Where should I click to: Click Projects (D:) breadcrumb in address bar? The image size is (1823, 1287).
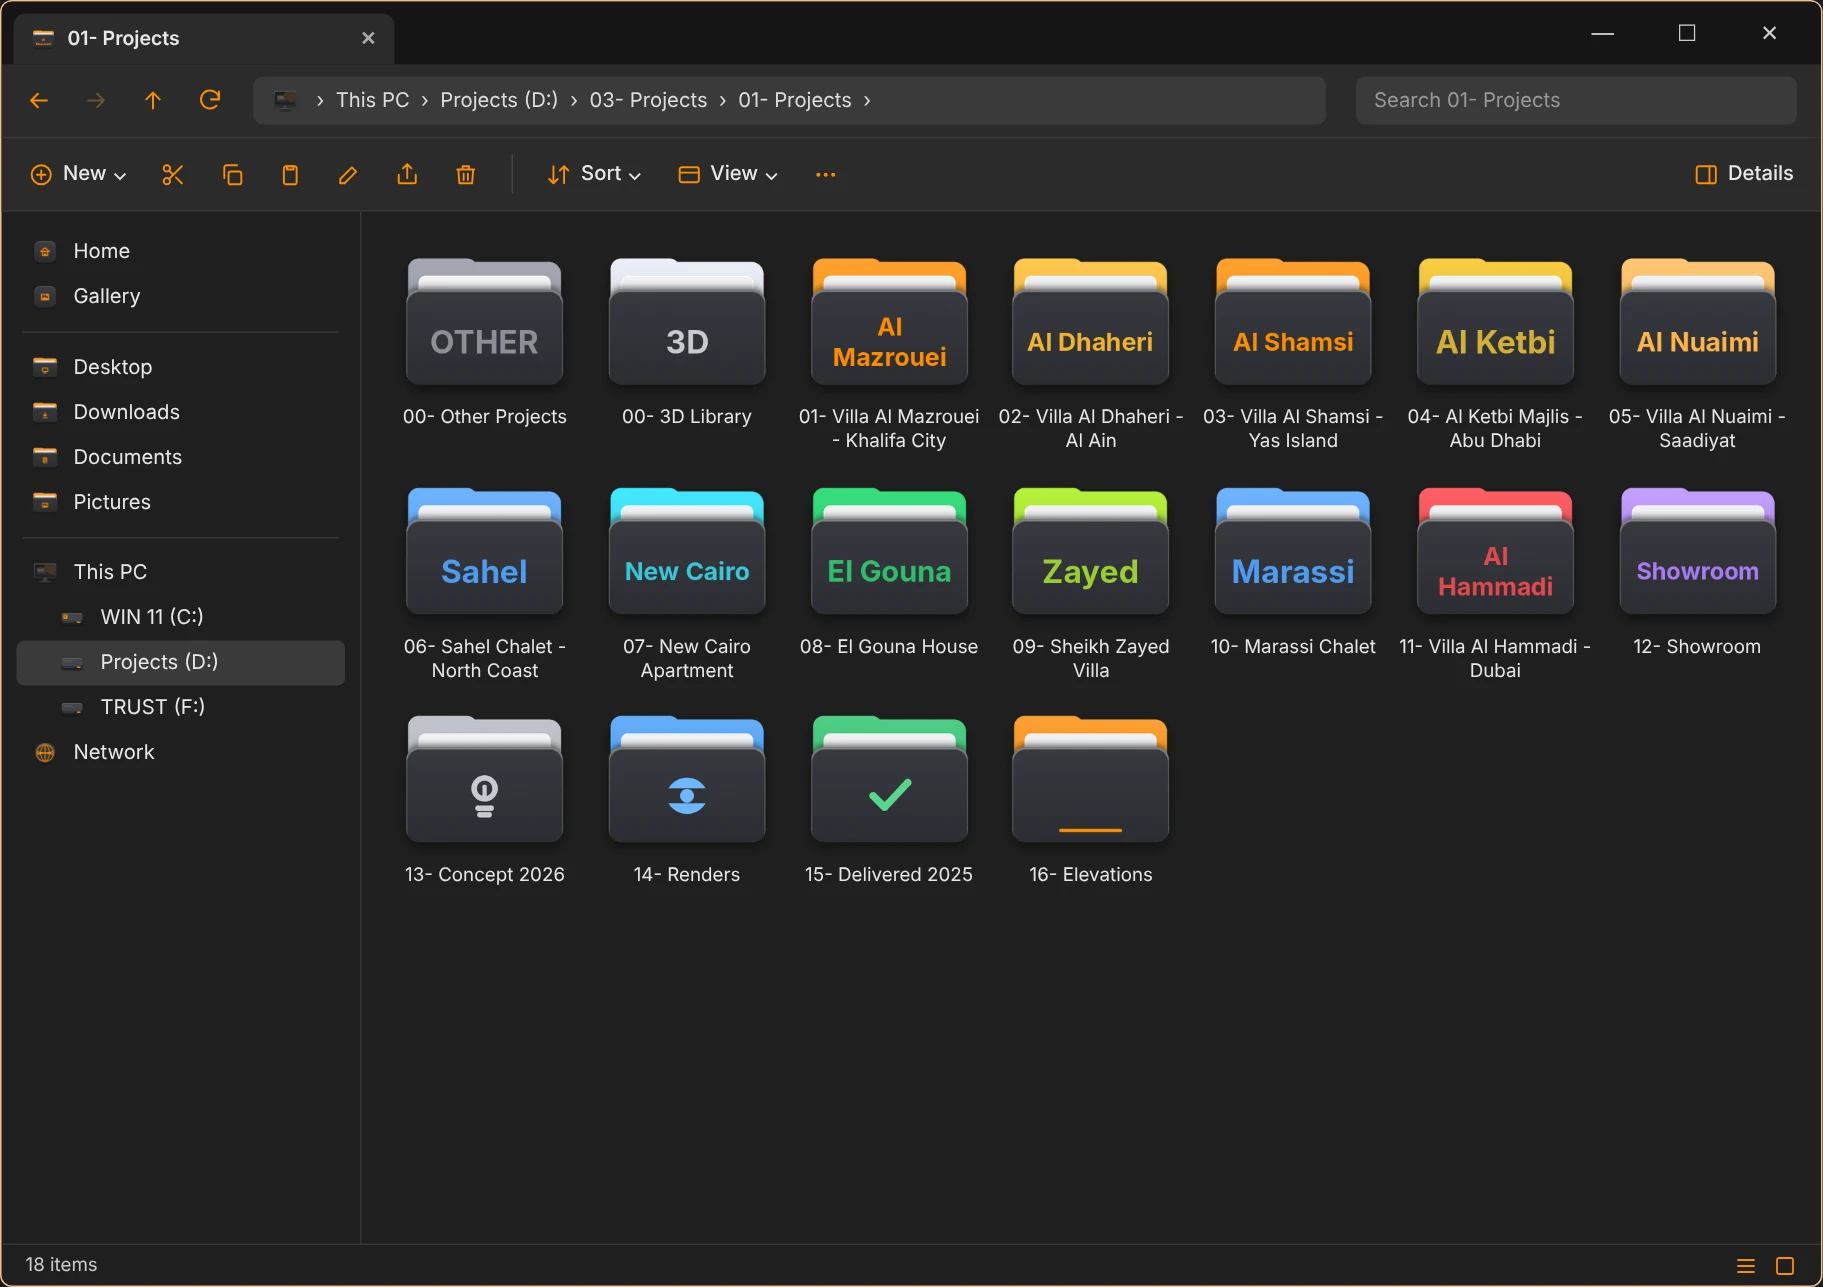coord(499,100)
